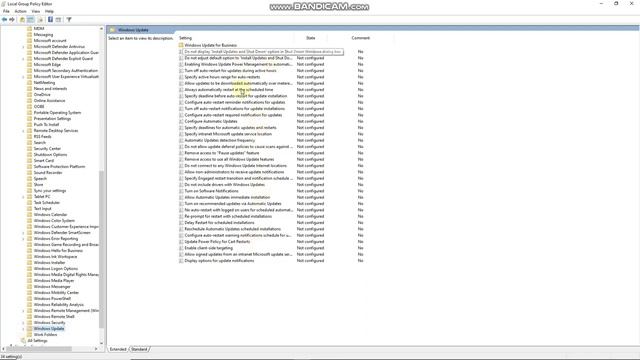Expand the Windows Error Reporting node

(23, 239)
